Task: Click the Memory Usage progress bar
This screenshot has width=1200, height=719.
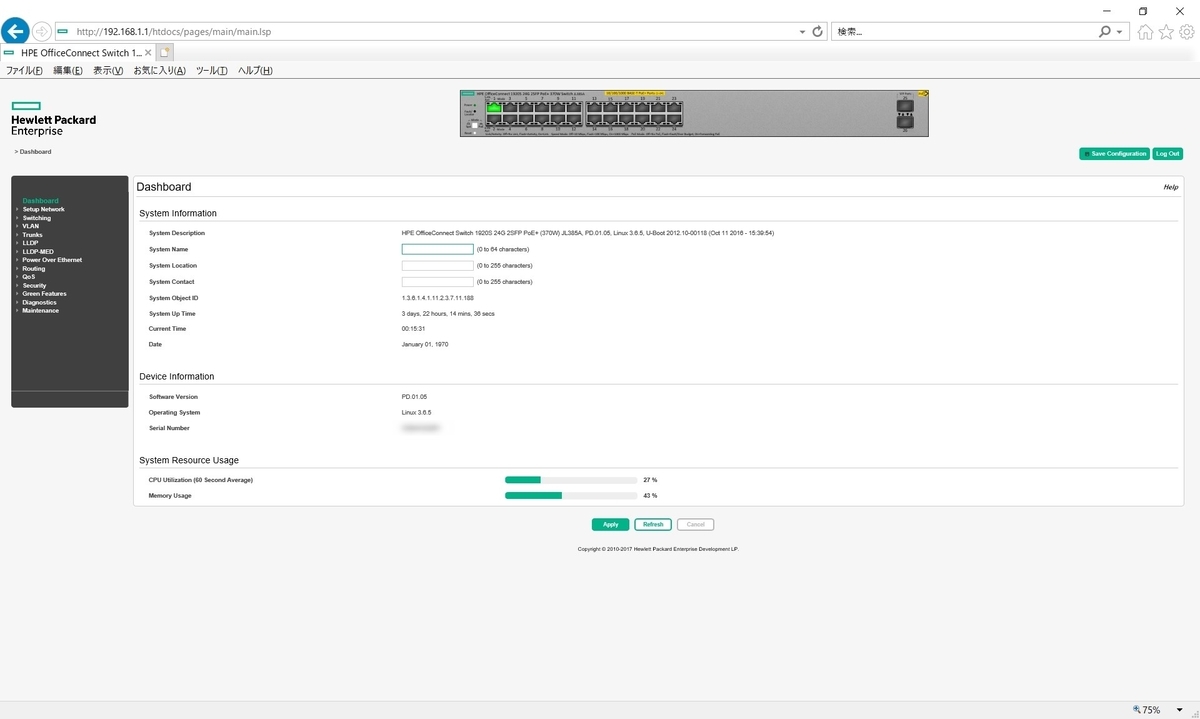Action: coord(571,496)
